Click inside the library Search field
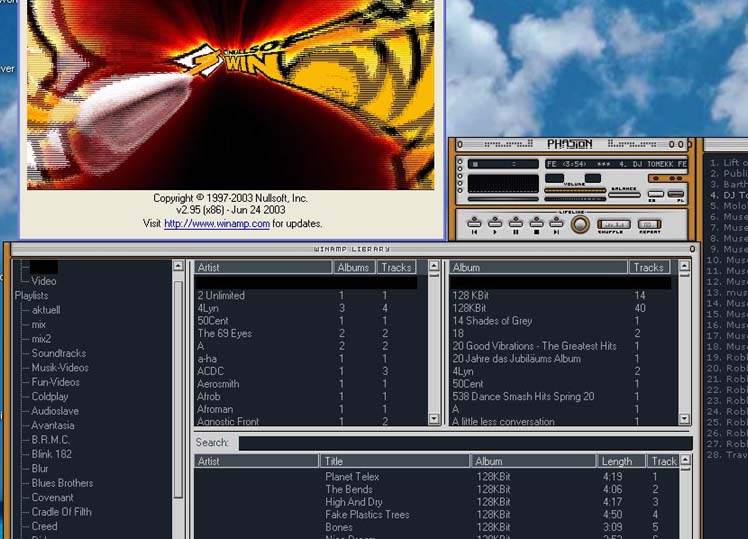The width and height of the screenshot is (748, 539). [465, 443]
